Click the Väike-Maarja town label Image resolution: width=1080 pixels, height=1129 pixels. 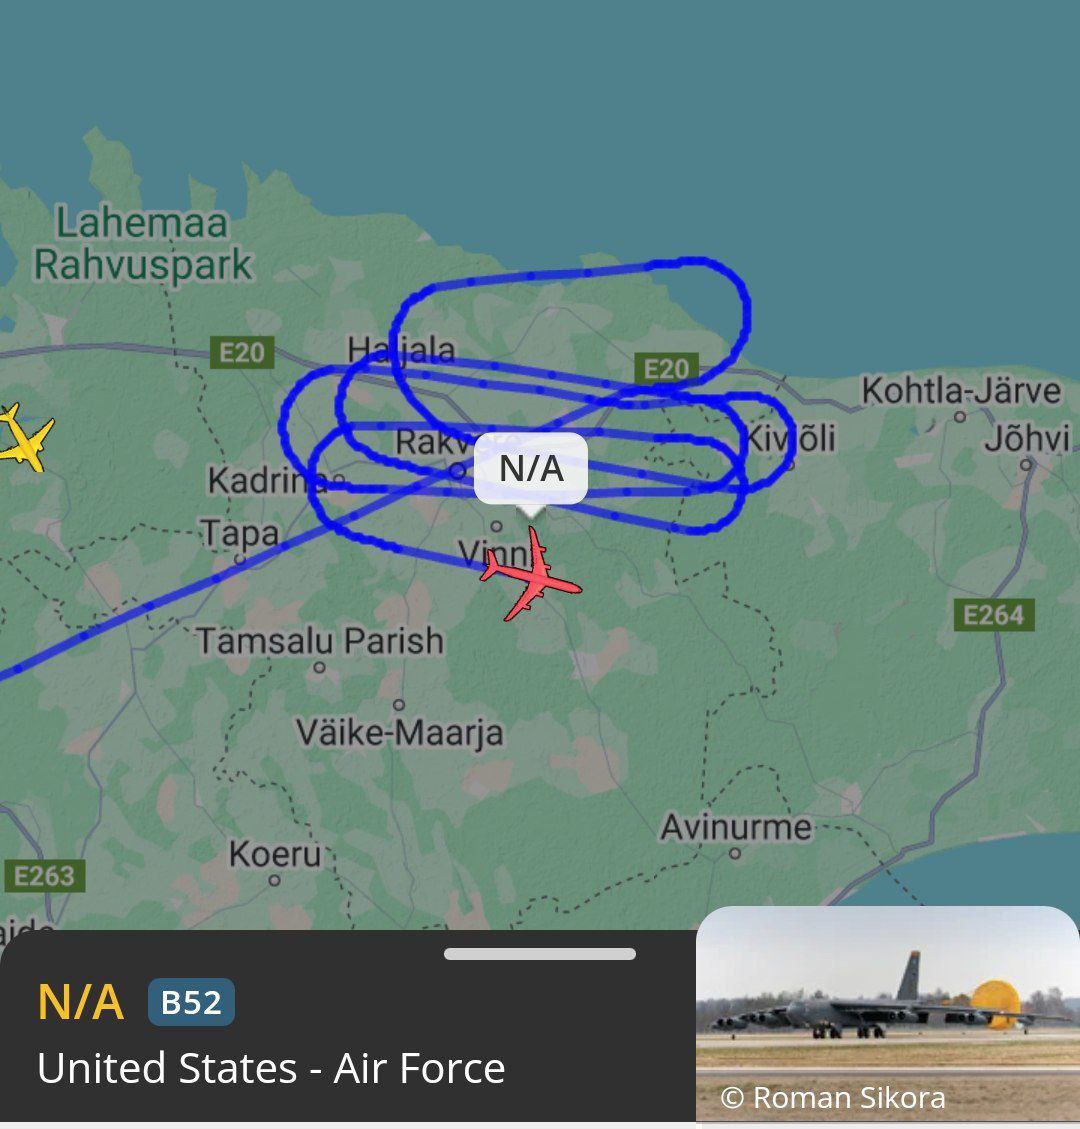[399, 733]
